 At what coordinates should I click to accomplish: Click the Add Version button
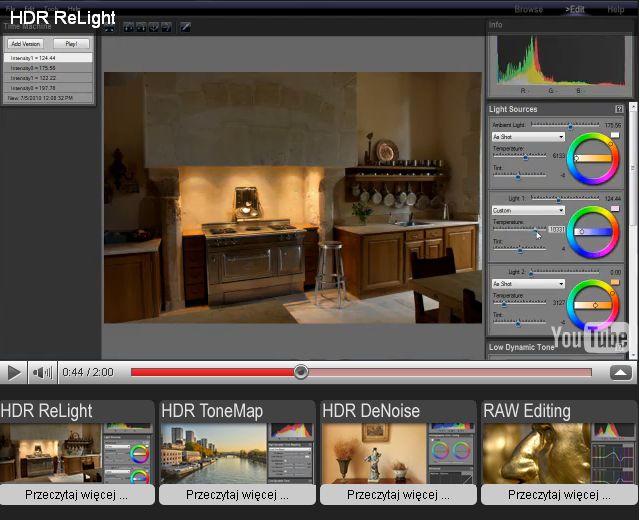(x=25, y=44)
